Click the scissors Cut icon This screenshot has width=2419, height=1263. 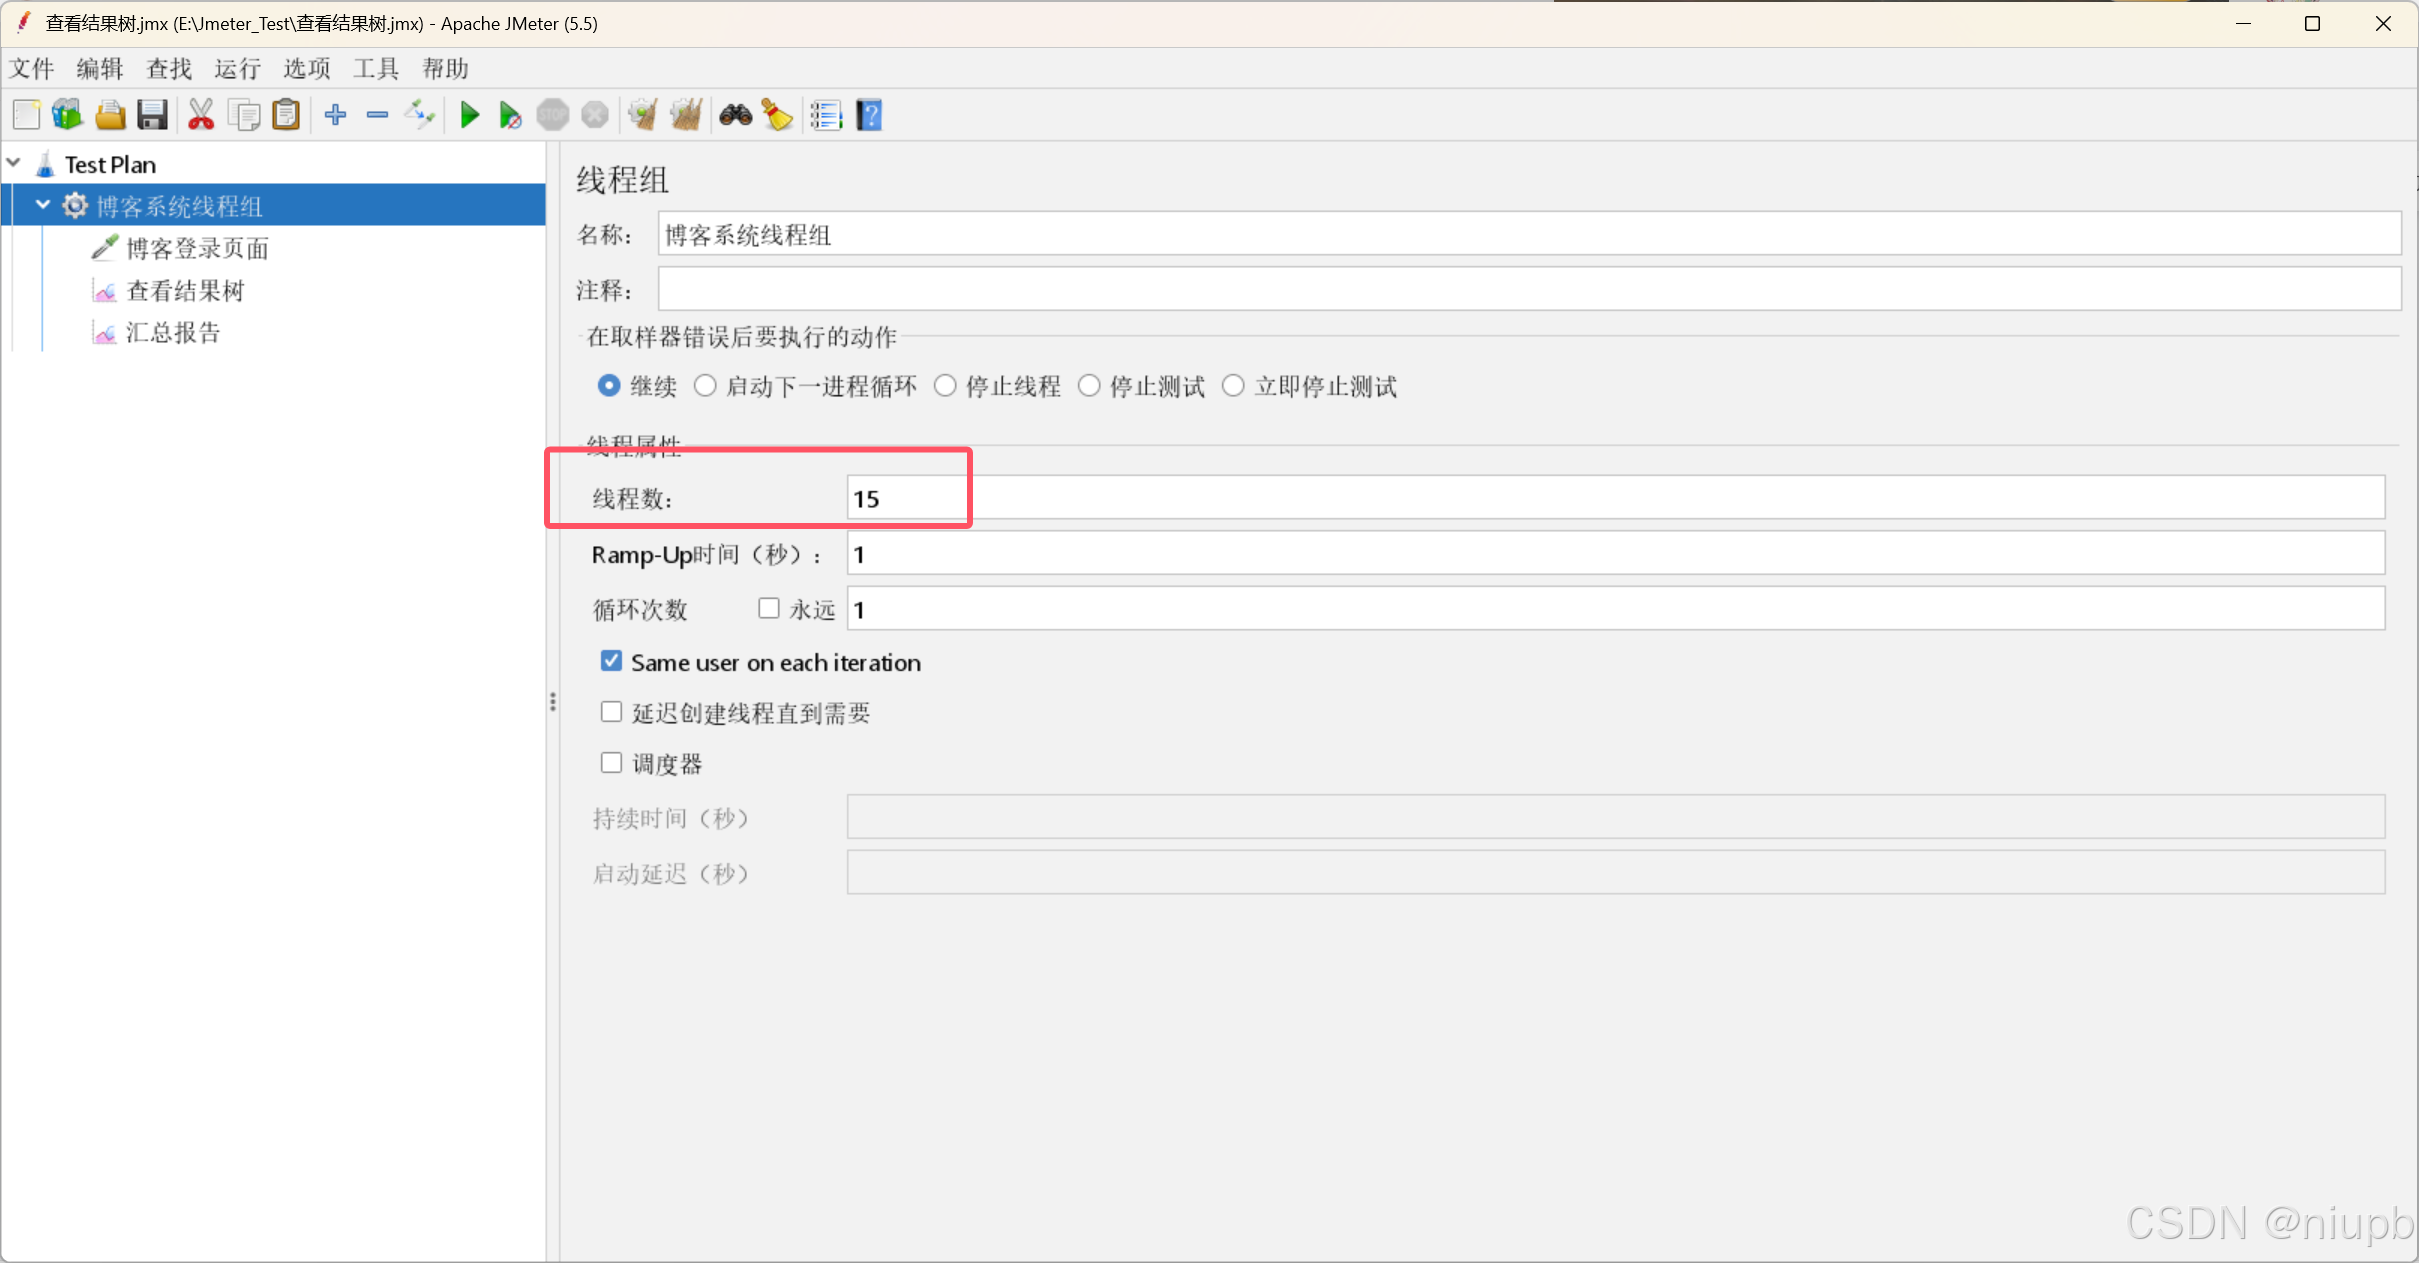pos(201,115)
